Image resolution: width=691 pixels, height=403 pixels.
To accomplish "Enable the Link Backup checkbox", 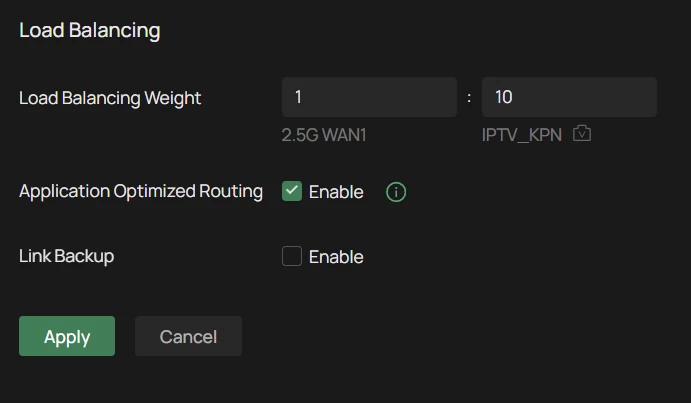I will pos(292,257).
